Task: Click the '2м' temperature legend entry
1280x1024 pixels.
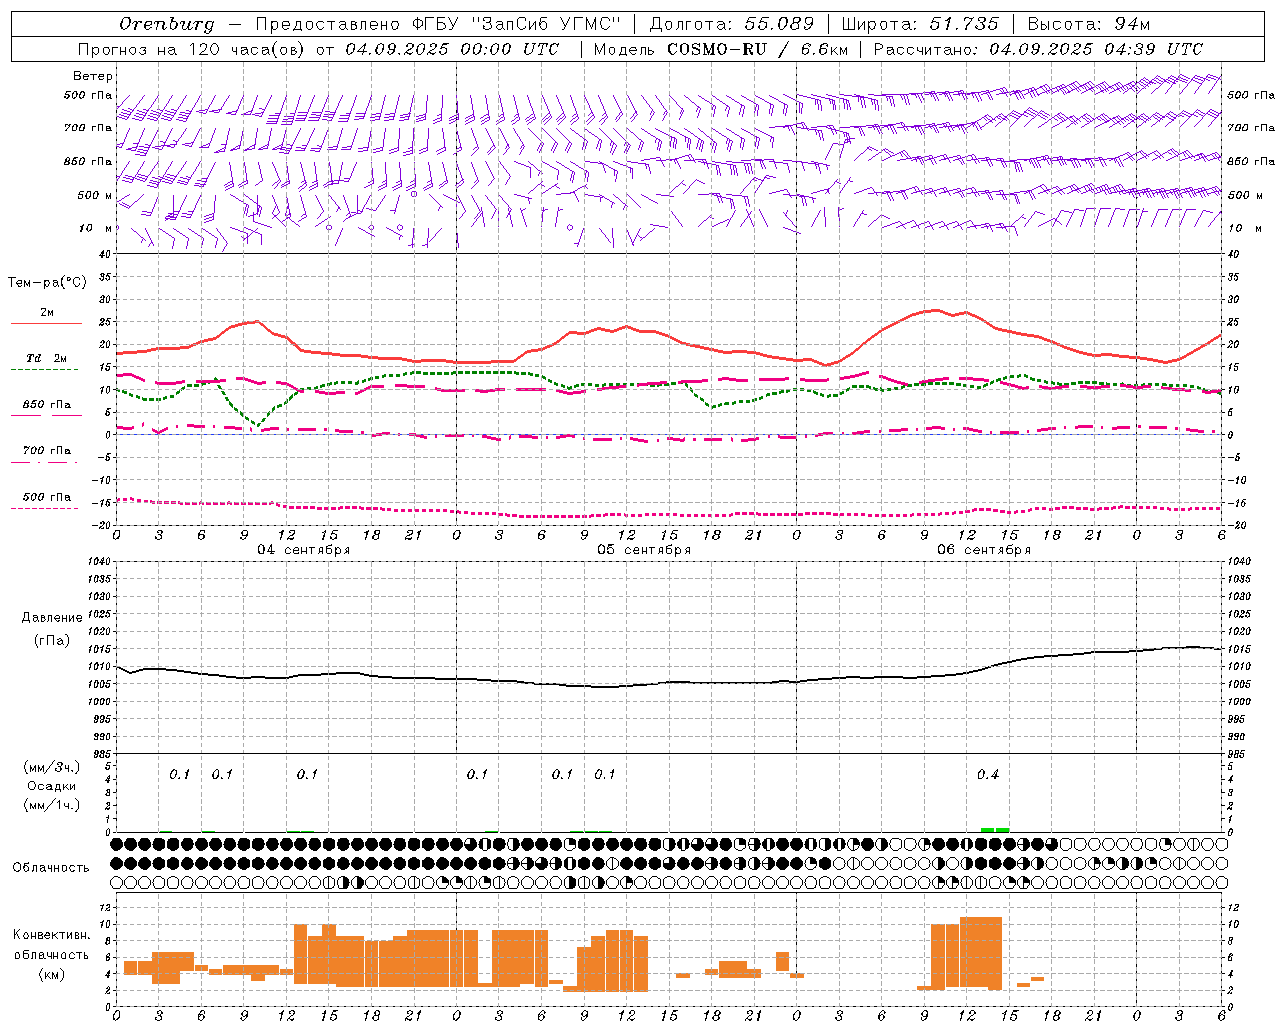Action: point(47,313)
